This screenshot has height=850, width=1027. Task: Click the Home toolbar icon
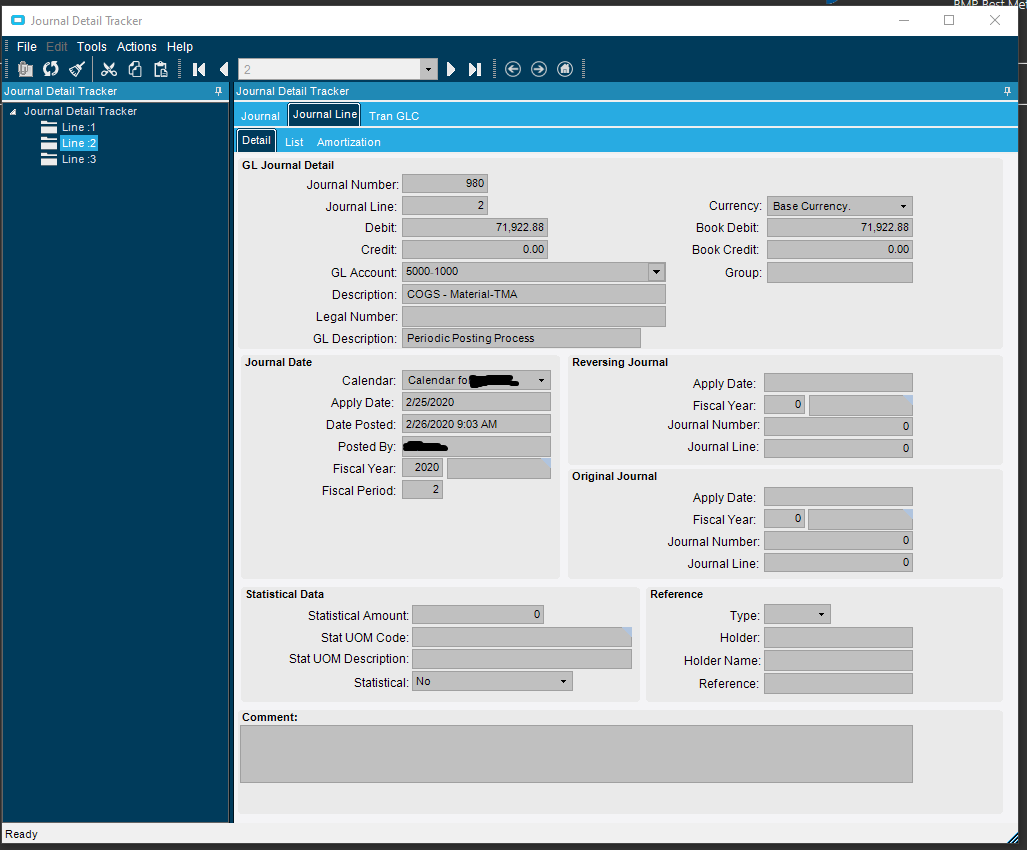pos(565,69)
